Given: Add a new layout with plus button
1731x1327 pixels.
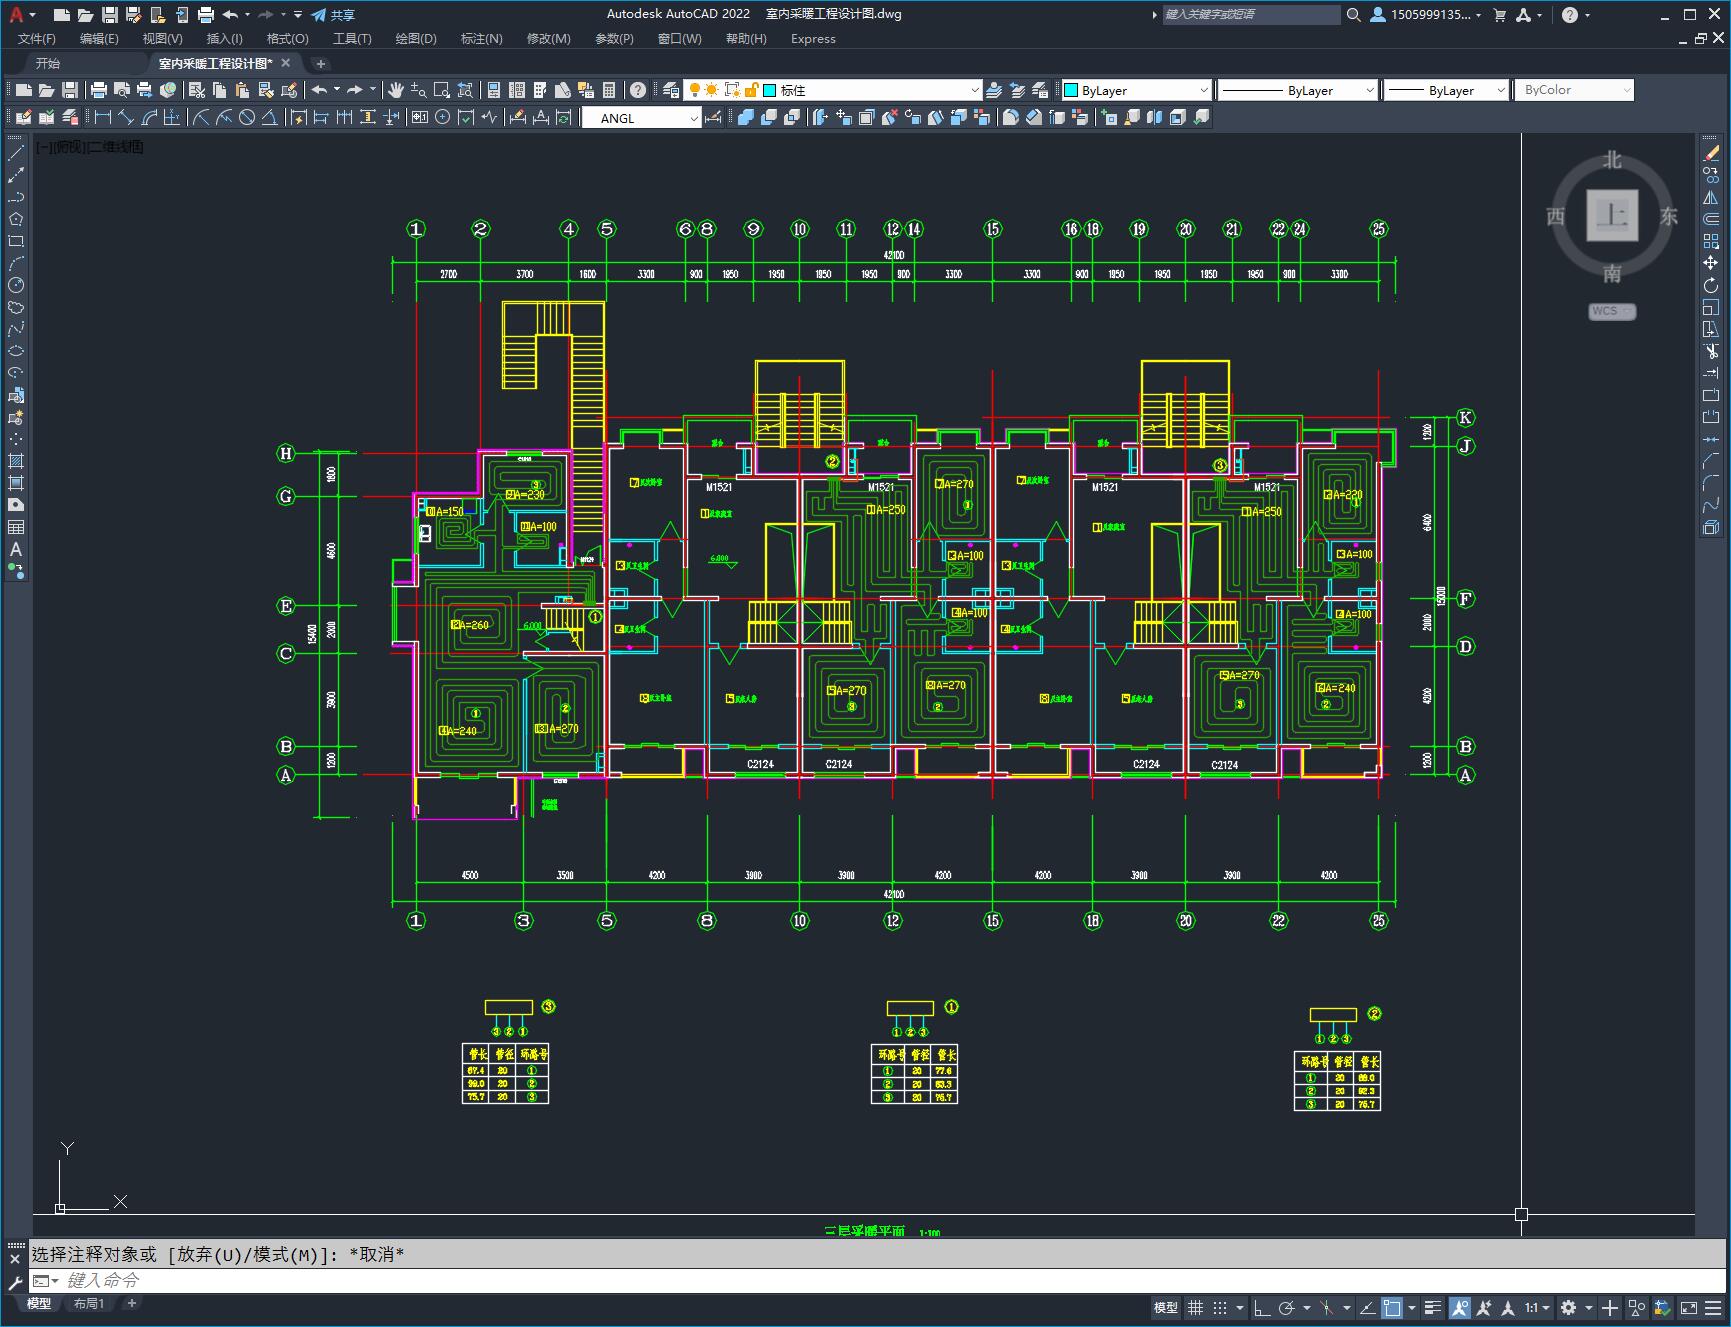Looking at the screenshot, I should coord(131,1303).
